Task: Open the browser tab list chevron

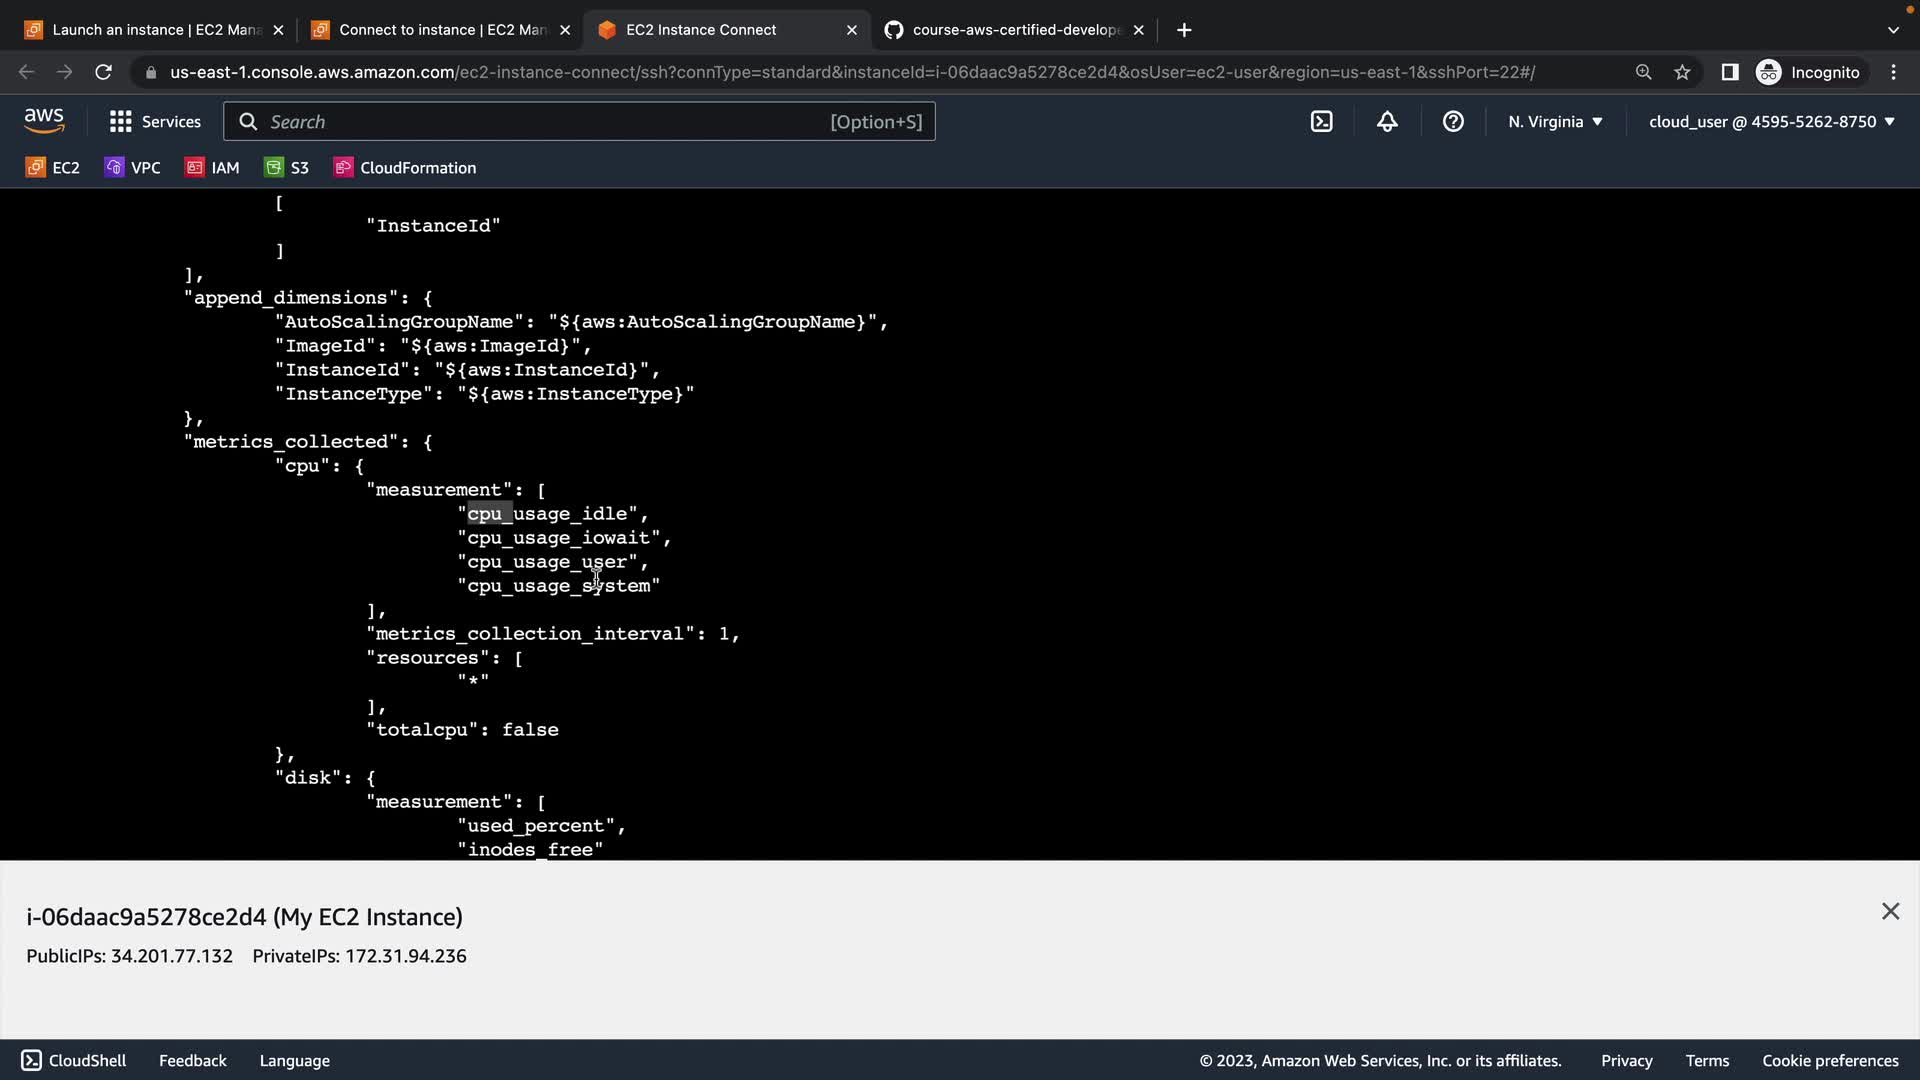Action: [1893, 30]
